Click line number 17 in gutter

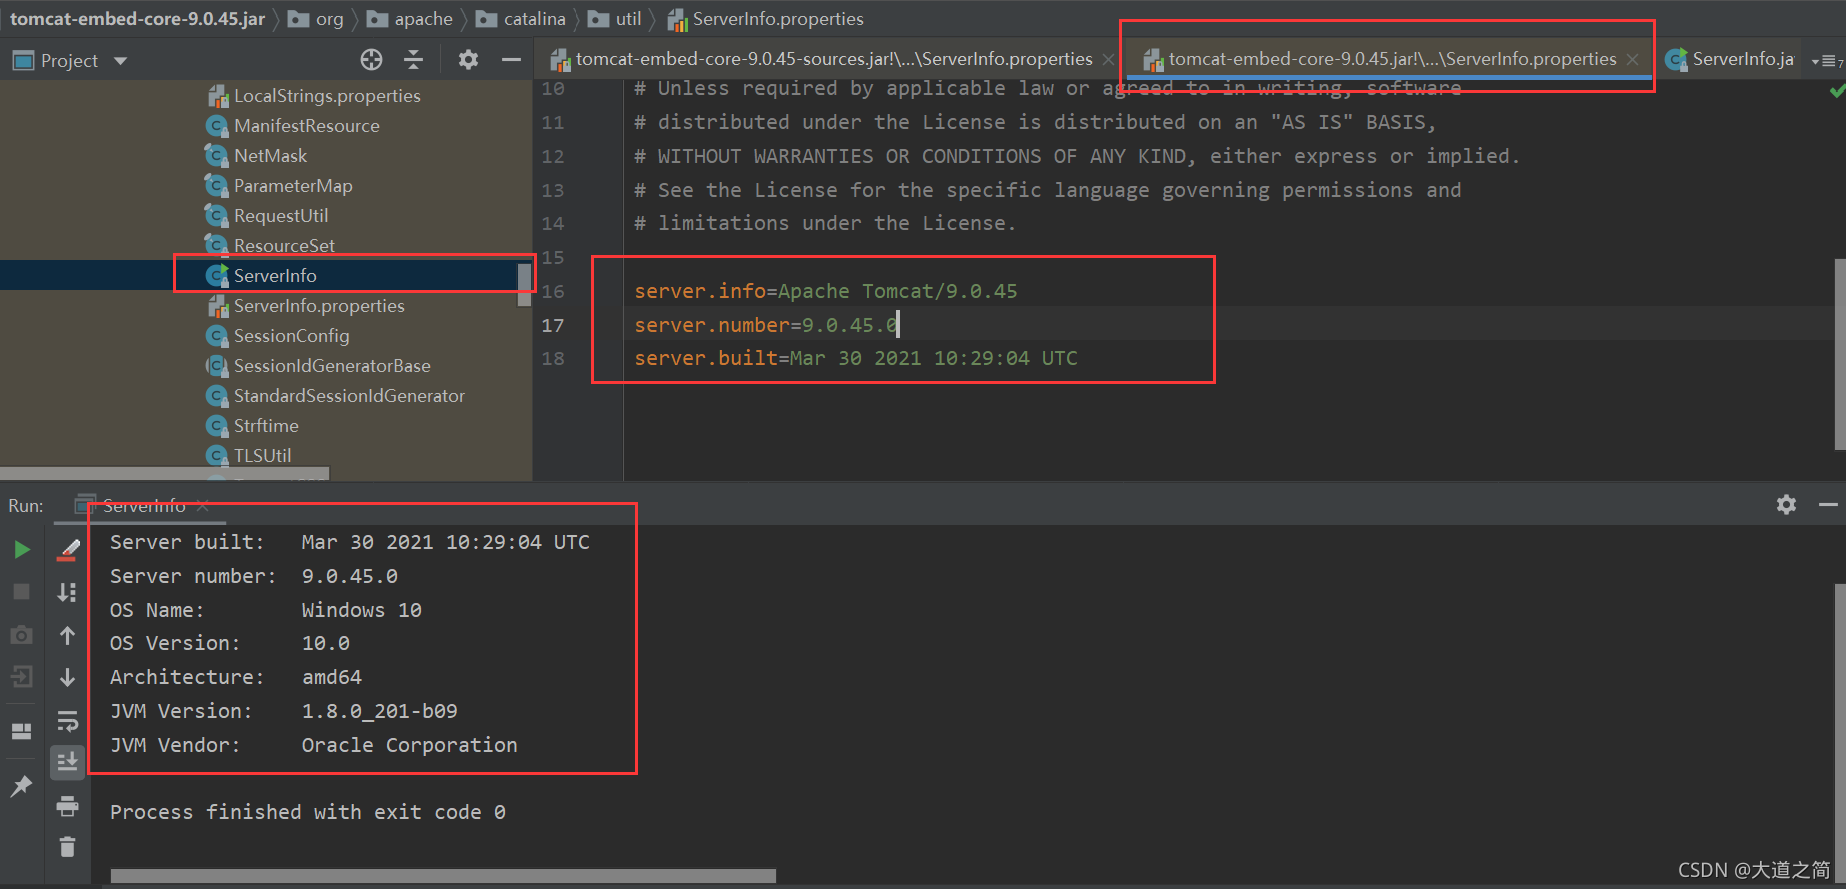pos(553,325)
